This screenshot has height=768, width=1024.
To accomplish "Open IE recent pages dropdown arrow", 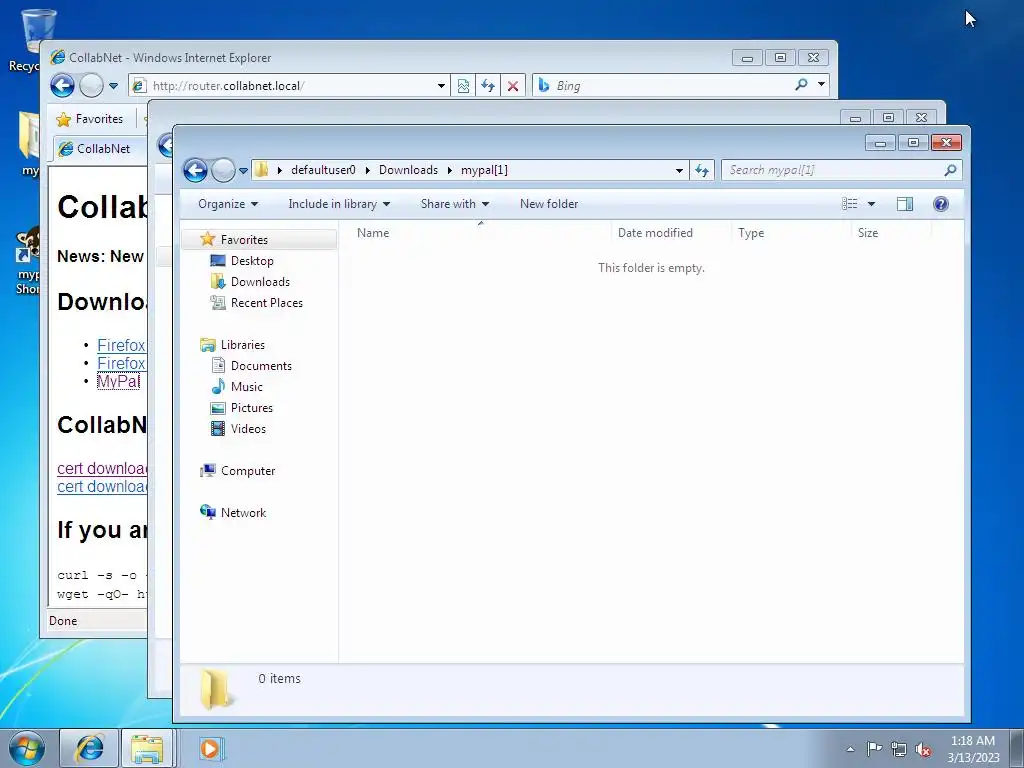I will 113,86.
